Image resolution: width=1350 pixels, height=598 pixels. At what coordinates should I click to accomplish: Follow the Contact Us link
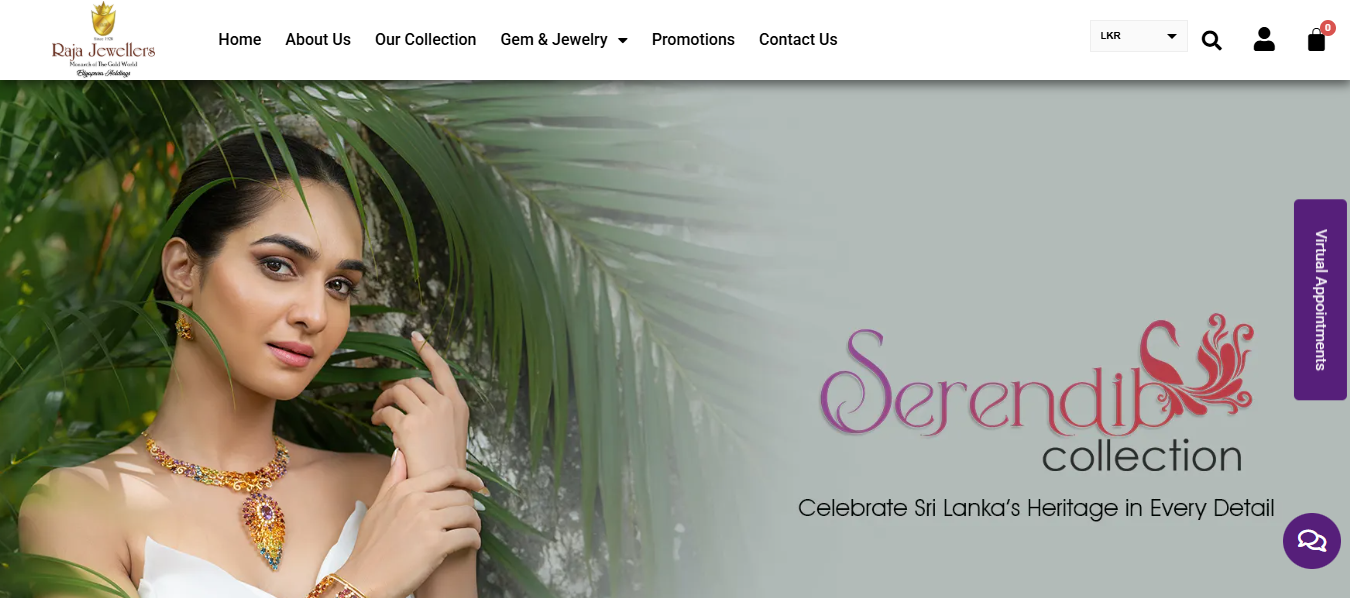[x=798, y=40]
